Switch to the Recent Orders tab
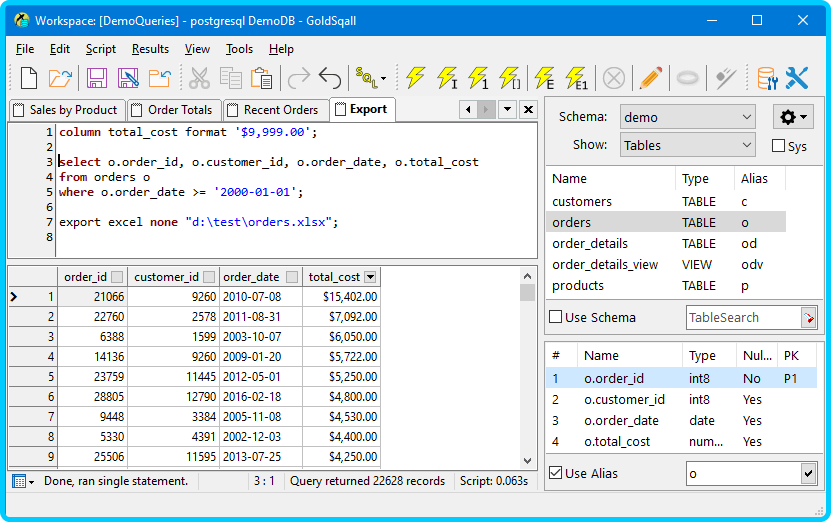Image resolution: width=831 pixels, height=522 pixels. (x=275, y=110)
